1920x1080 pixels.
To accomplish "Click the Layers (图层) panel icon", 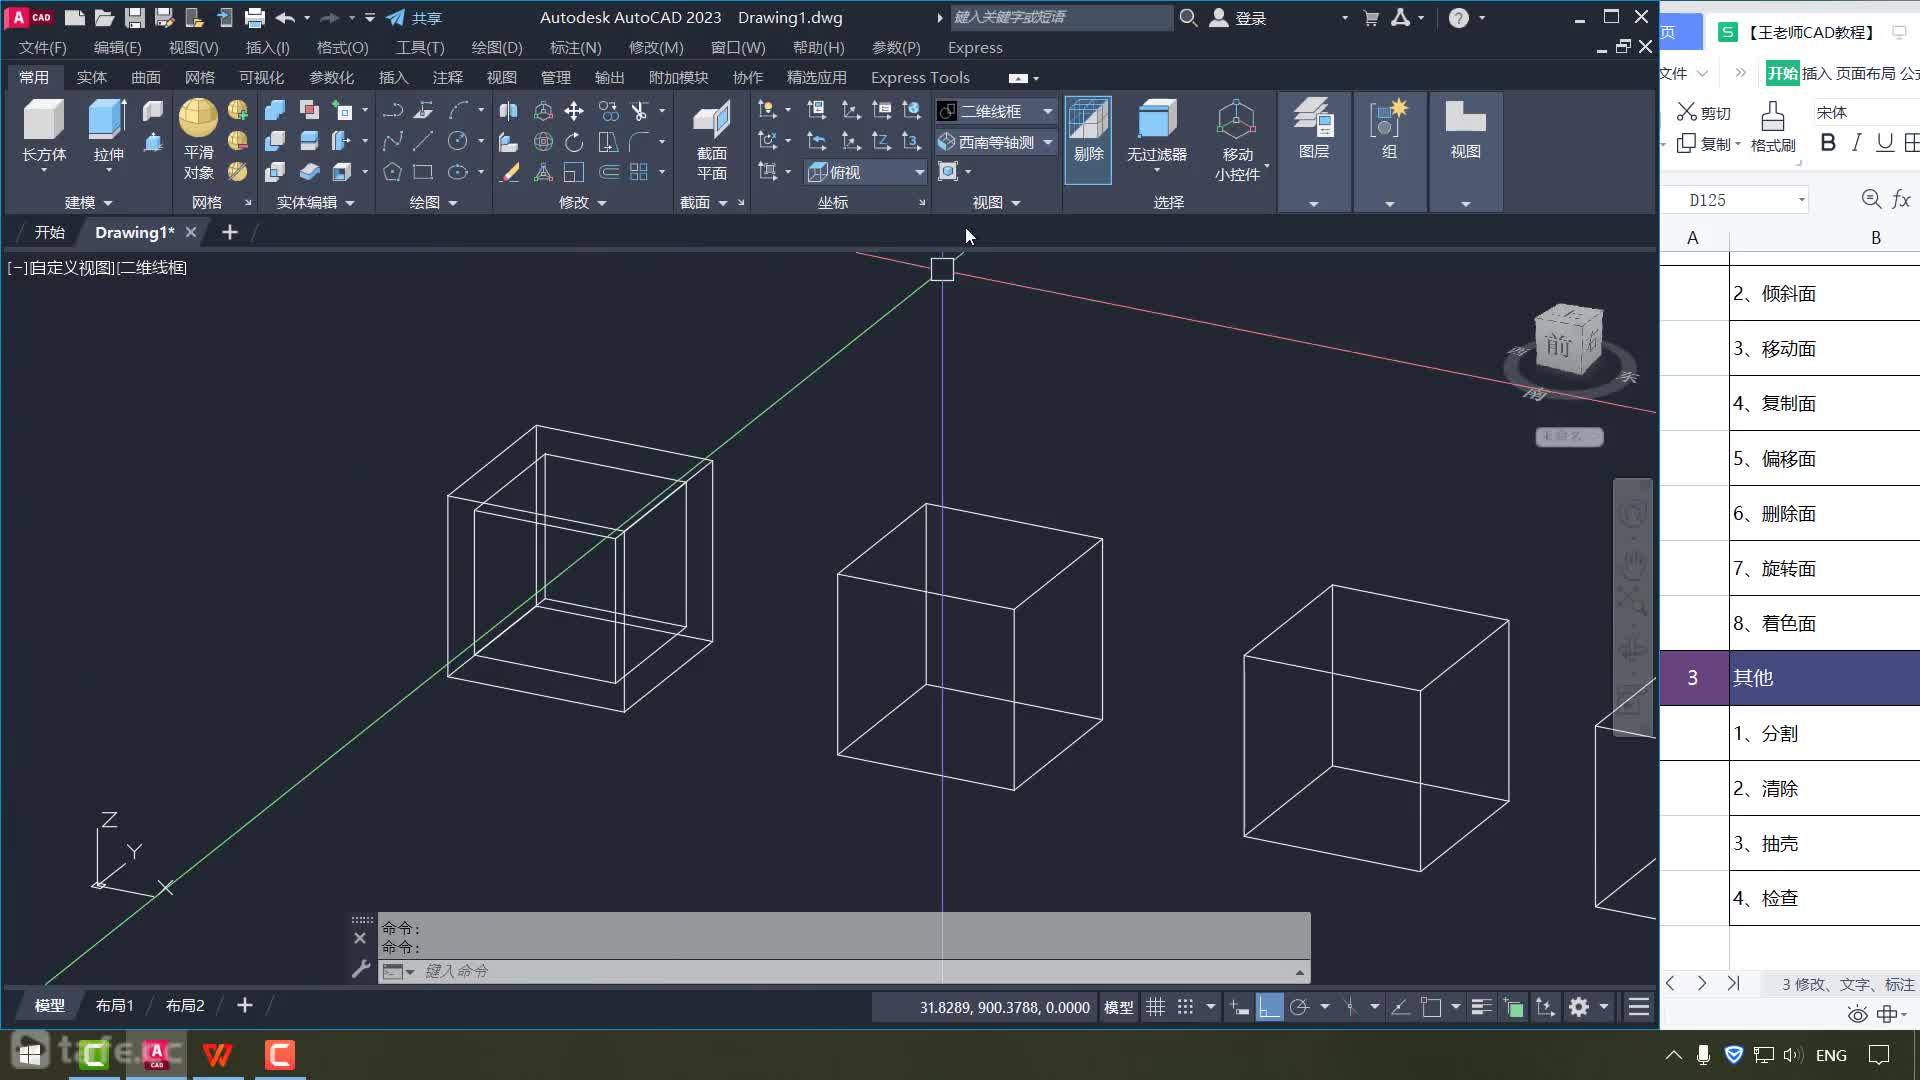I will 1314,118.
